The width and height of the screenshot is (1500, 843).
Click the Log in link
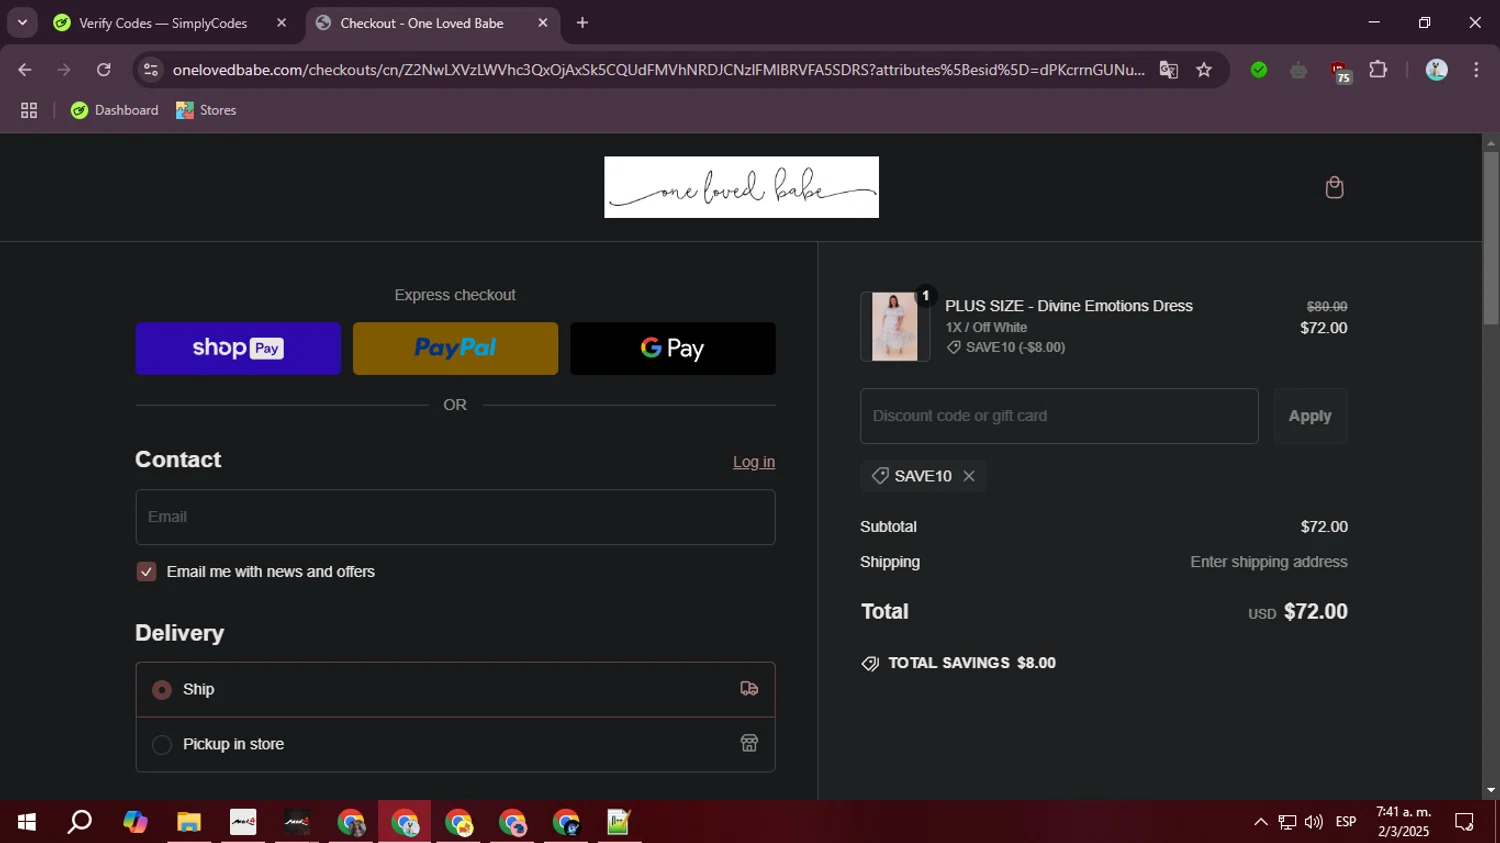754,462
